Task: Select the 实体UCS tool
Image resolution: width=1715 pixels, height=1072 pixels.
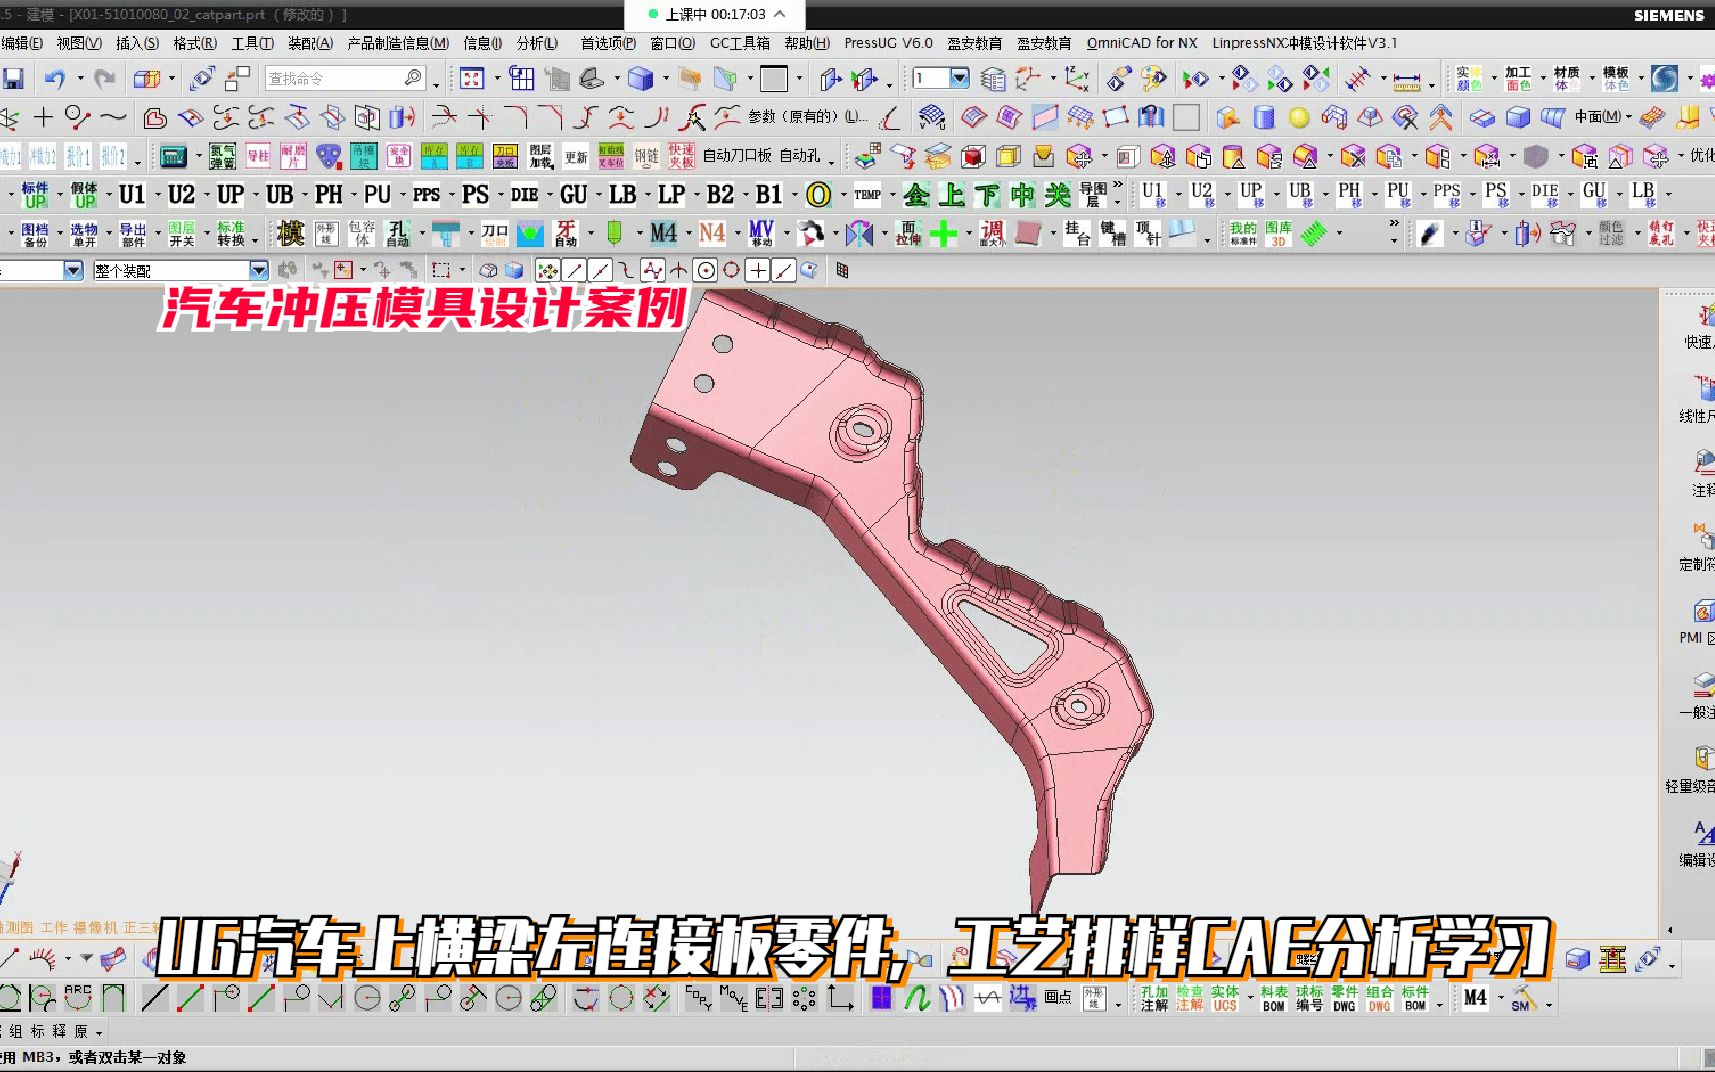Action: click(1224, 998)
